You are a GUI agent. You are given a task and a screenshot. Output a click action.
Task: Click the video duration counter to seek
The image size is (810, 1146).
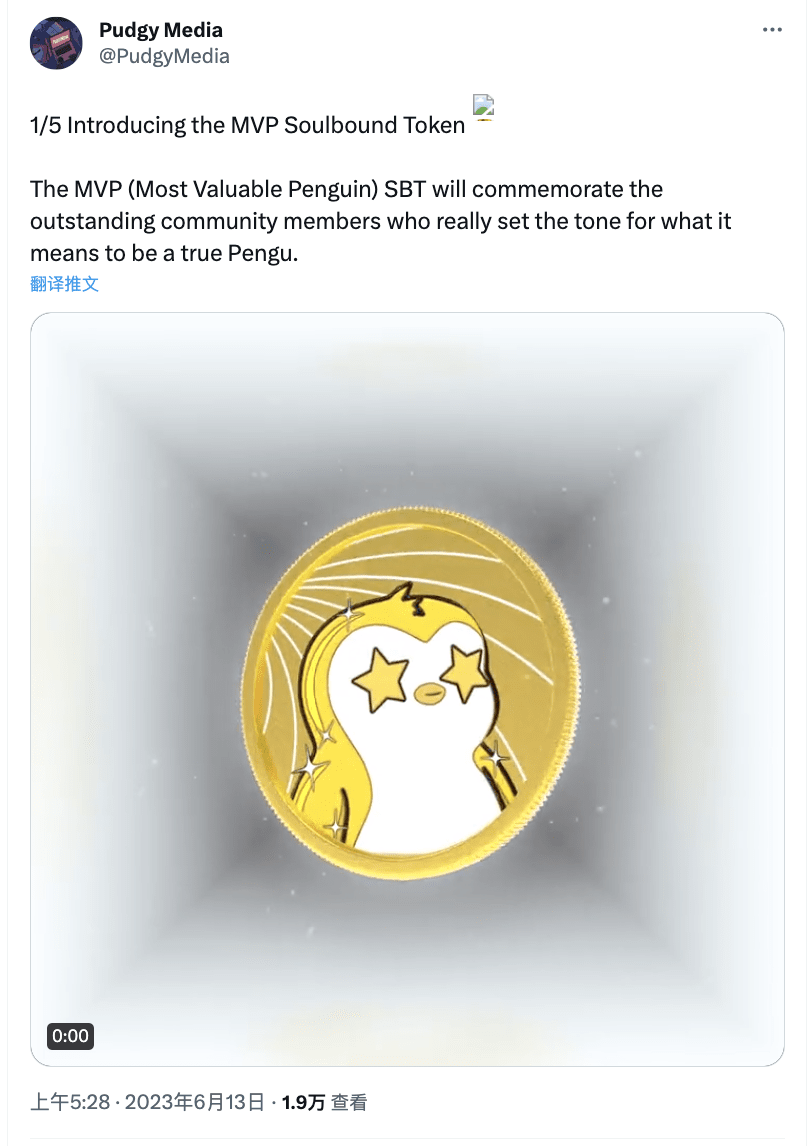[69, 1036]
